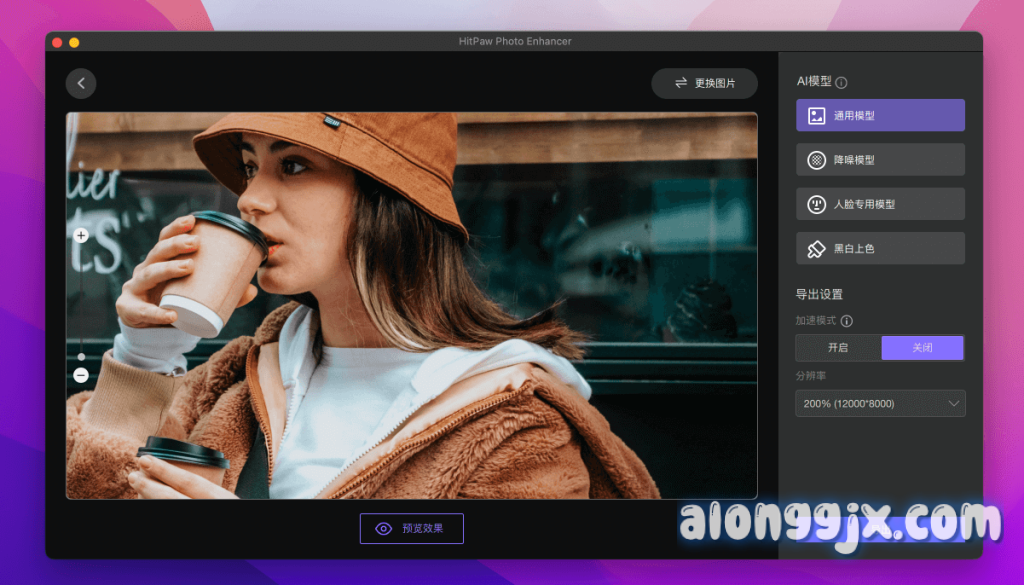Turn off acceleration with 关闭
The height and width of the screenshot is (585, 1024).
pos(922,348)
